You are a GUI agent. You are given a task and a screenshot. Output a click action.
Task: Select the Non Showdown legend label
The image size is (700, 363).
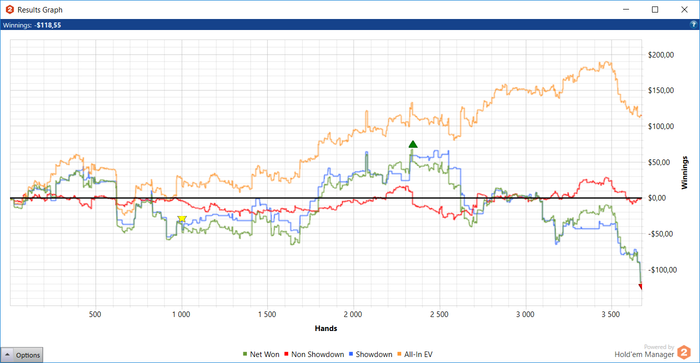point(317,355)
